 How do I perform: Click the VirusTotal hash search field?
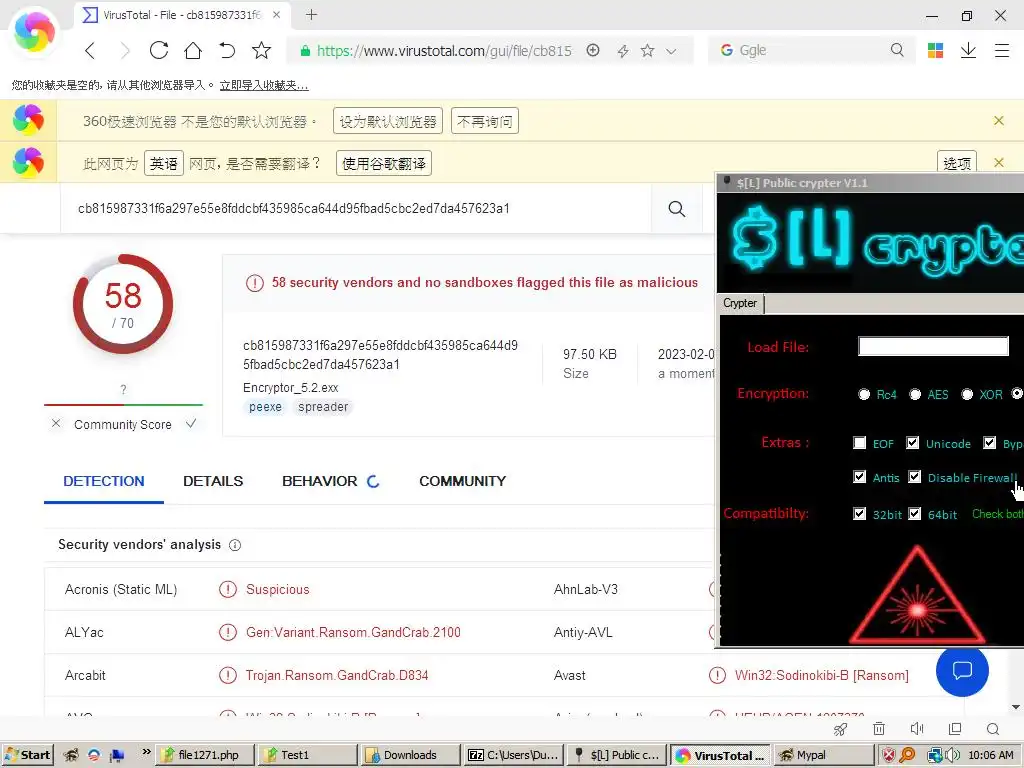pos(356,208)
